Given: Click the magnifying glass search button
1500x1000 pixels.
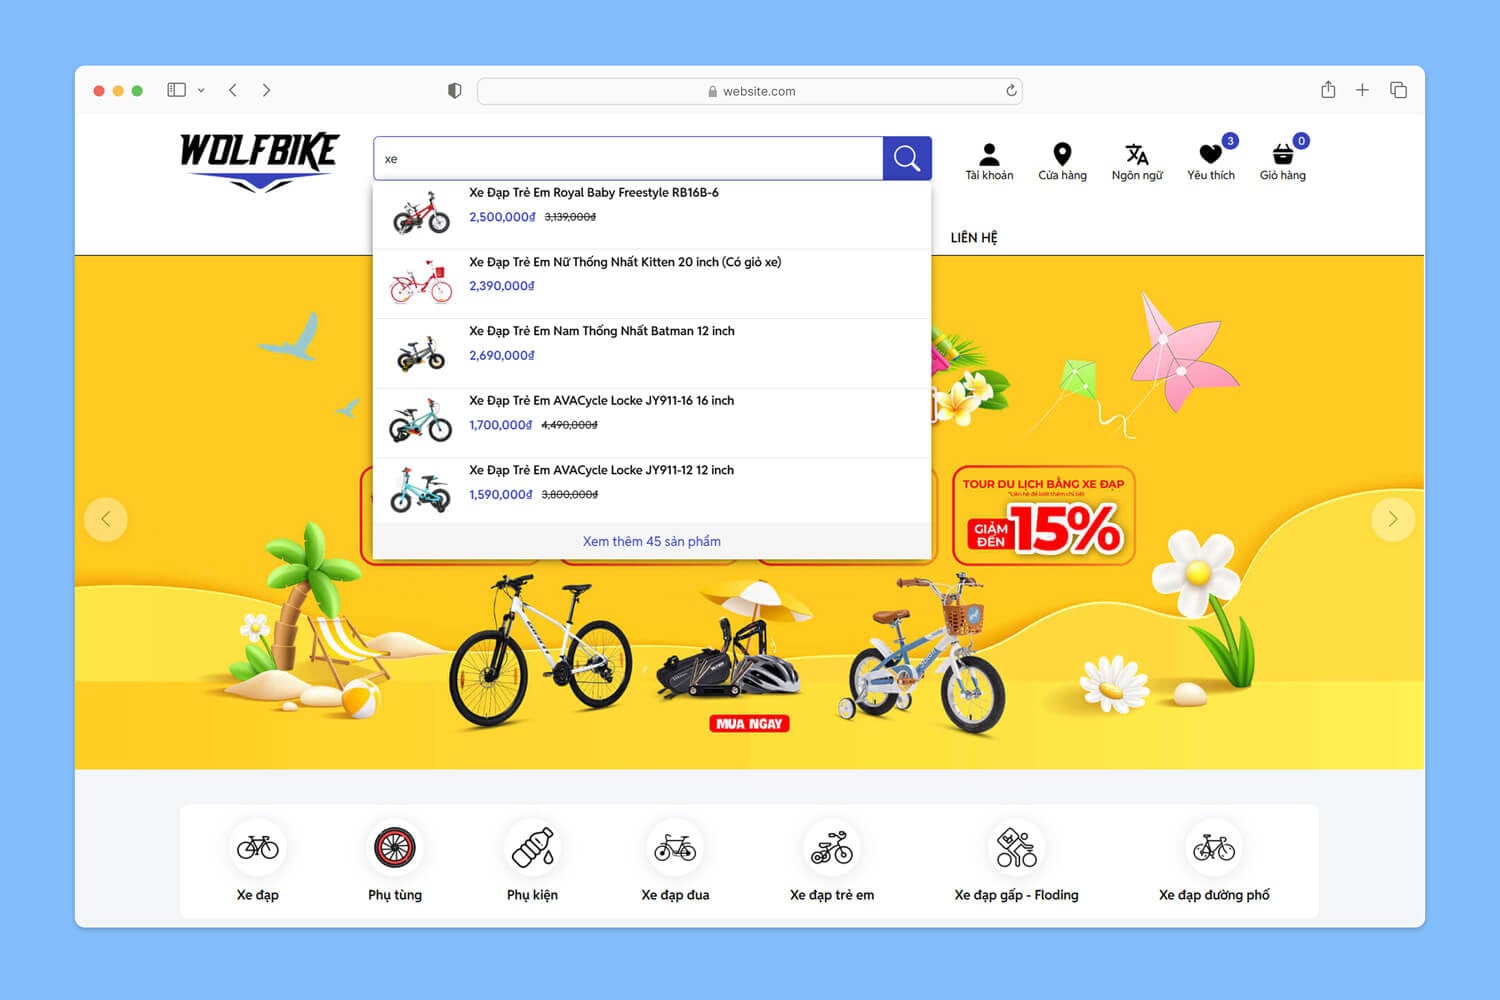Looking at the screenshot, I should tap(906, 158).
